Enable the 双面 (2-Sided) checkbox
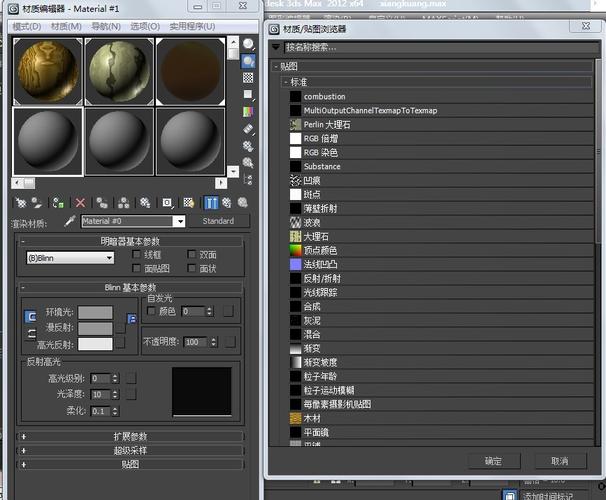The height and width of the screenshot is (500, 606). 192,255
